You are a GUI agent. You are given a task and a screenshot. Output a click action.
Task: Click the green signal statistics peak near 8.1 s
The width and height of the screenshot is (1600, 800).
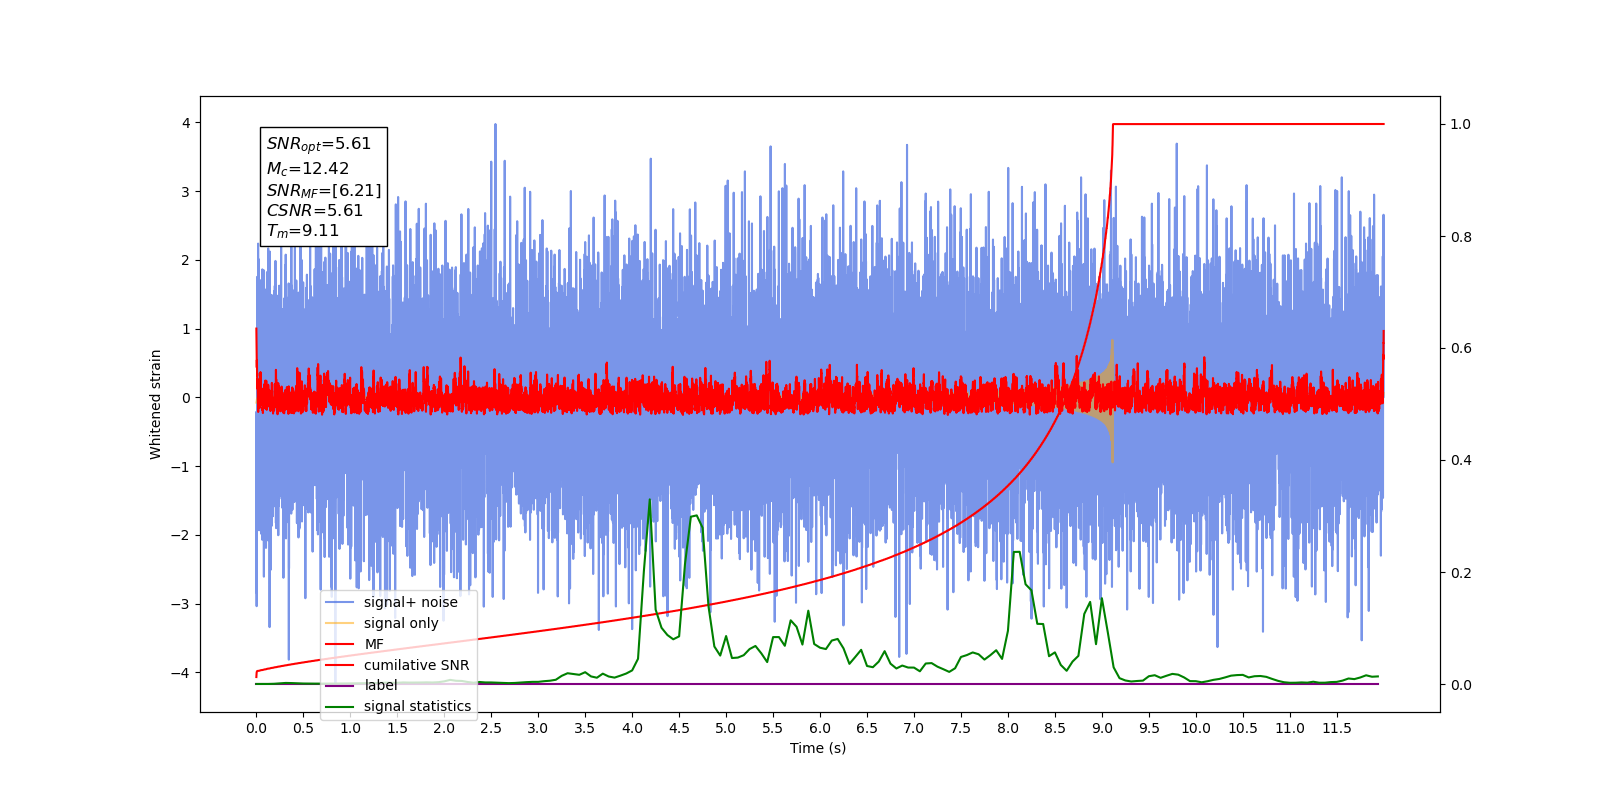[x=1017, y=553]
